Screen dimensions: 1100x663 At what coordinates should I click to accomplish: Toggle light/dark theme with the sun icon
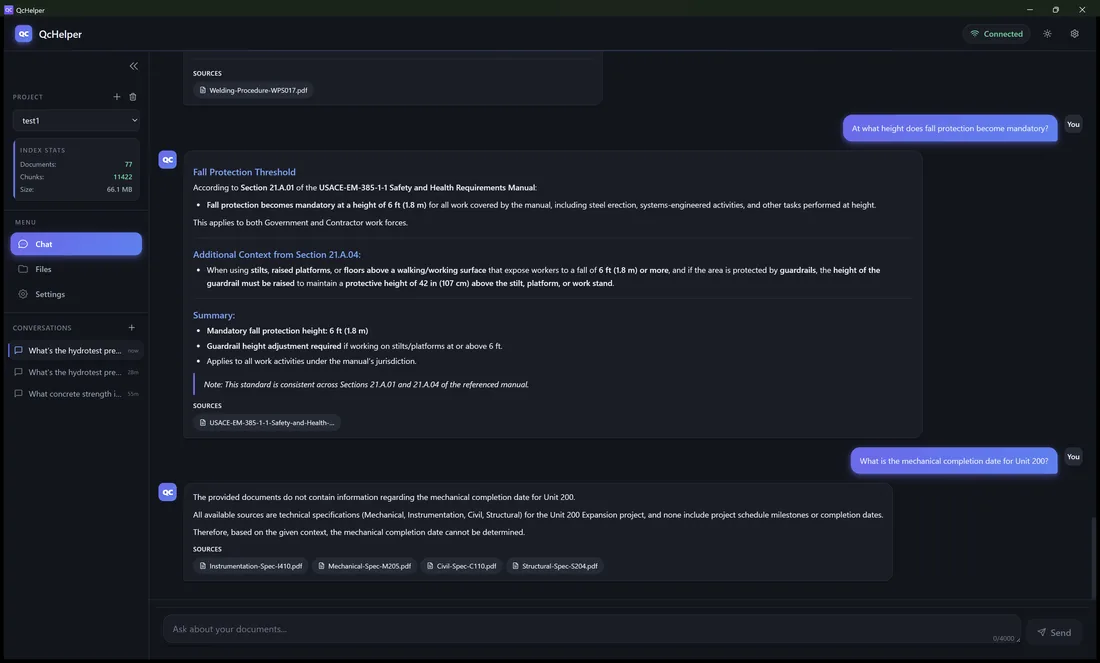(x=1047, y=34)
